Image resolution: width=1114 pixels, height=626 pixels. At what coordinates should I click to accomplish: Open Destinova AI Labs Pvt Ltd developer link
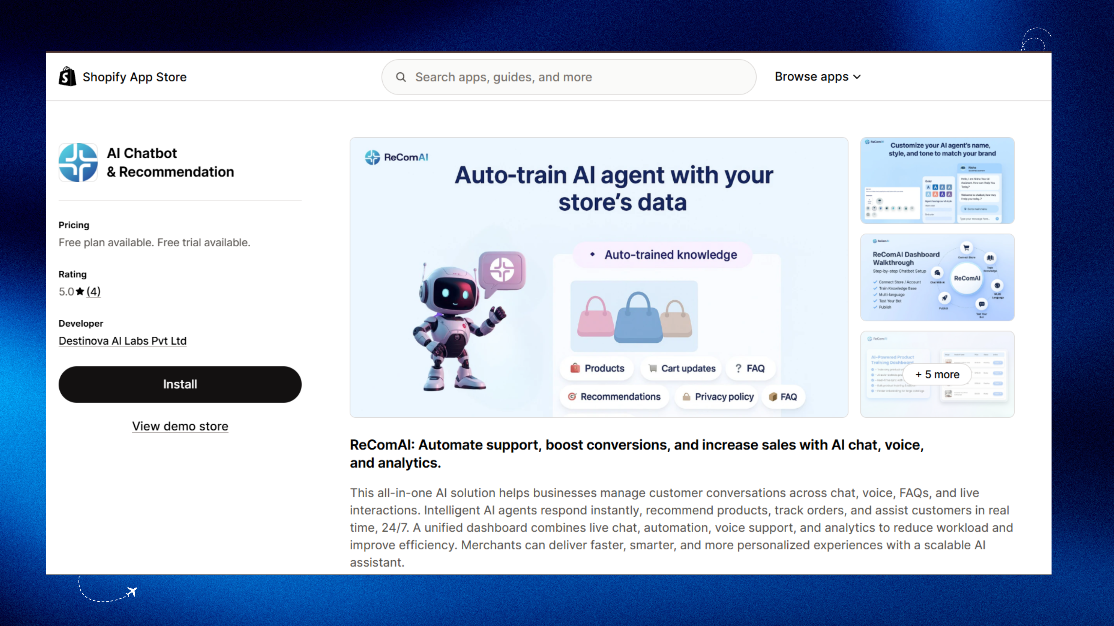point(122,341)
